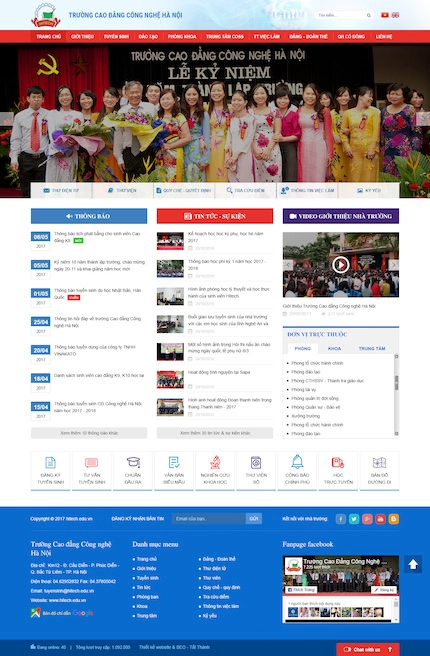The width and height of the screenshot is (430, 656).
Task: Open the Tuyển sinh menu item
Action: (x=116, y=36)
